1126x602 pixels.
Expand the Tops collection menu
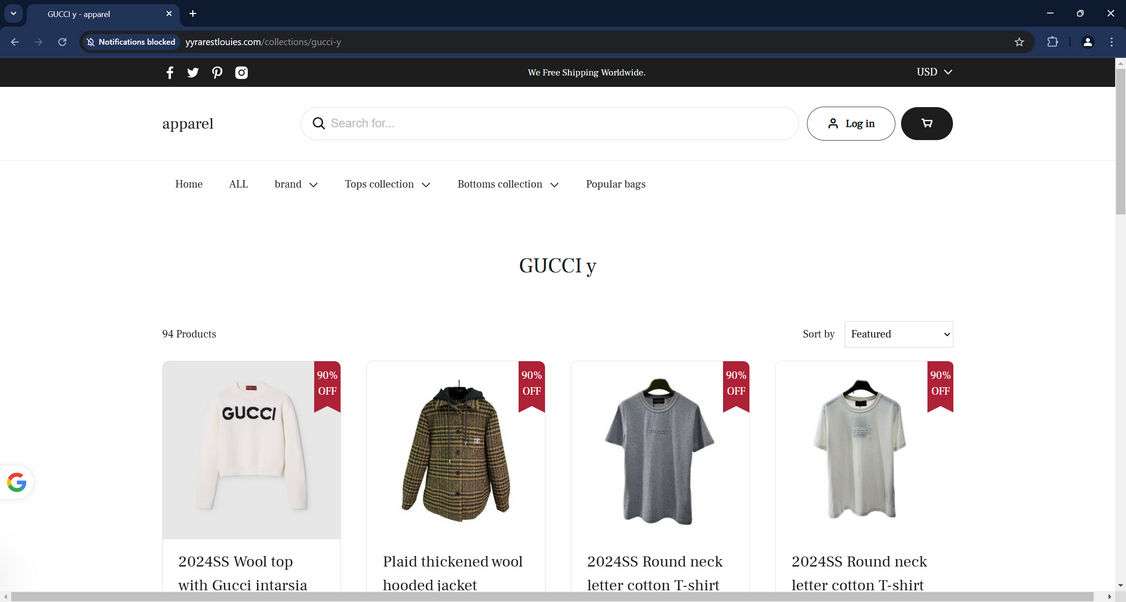click(x=388, y=184)
